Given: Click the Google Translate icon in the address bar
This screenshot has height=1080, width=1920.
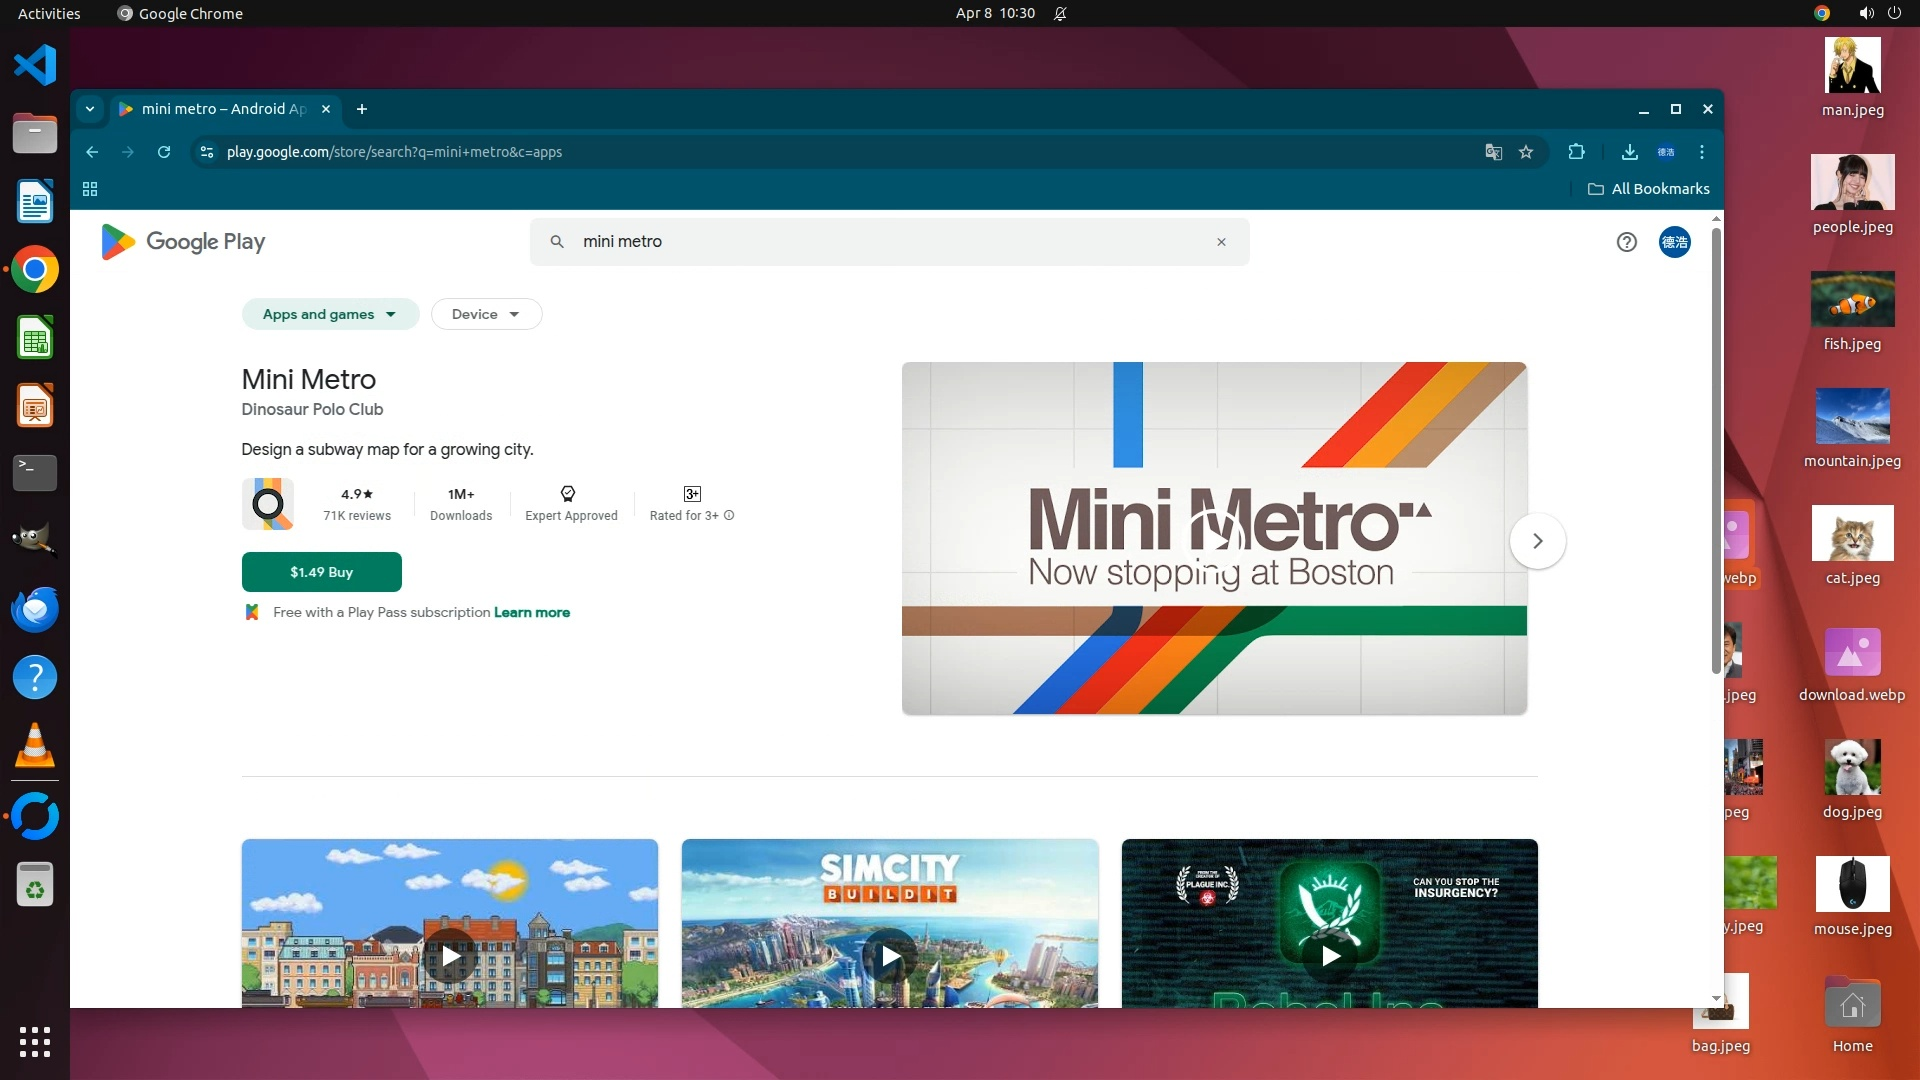Looking at the screenshot, I should pyautogui.click(x=1493, y=152).
